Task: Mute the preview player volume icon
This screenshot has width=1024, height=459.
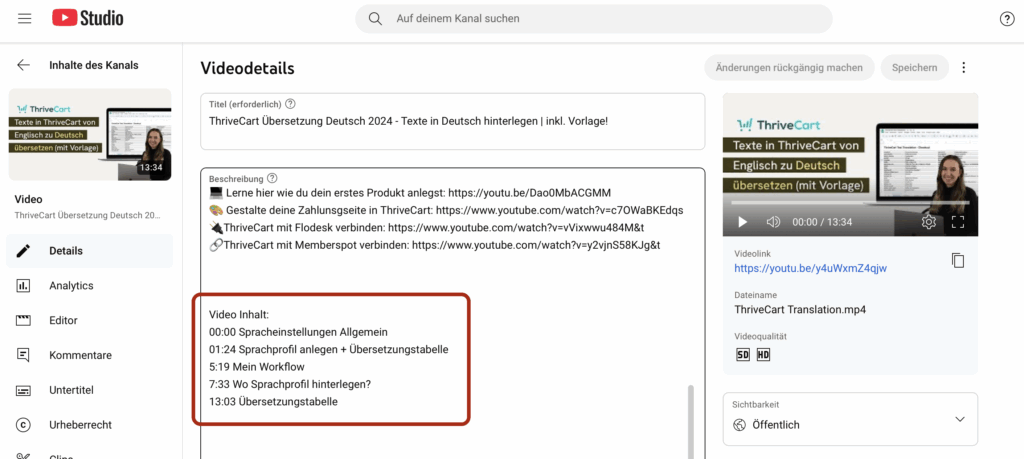Action: pos(773,222)
